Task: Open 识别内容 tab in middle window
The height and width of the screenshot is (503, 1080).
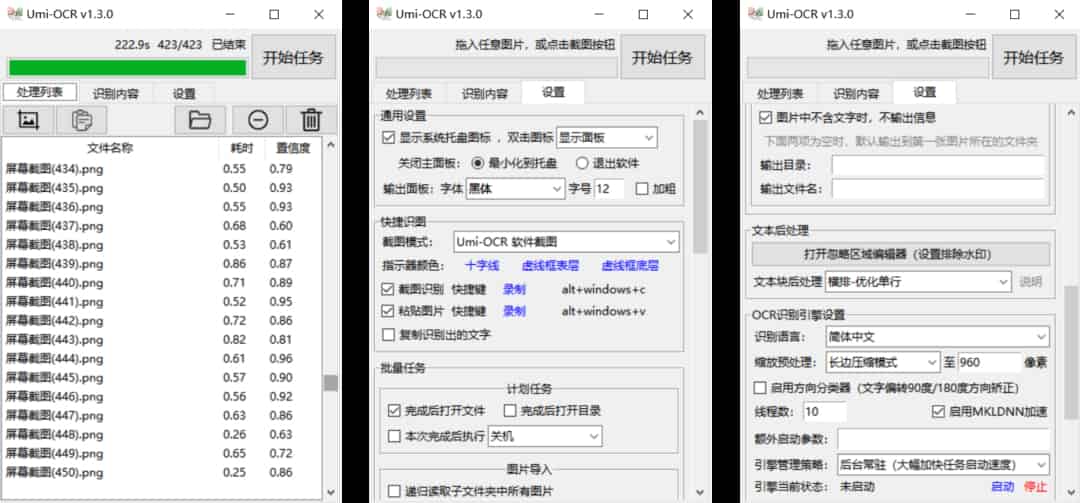Action: tap(484, 94)
